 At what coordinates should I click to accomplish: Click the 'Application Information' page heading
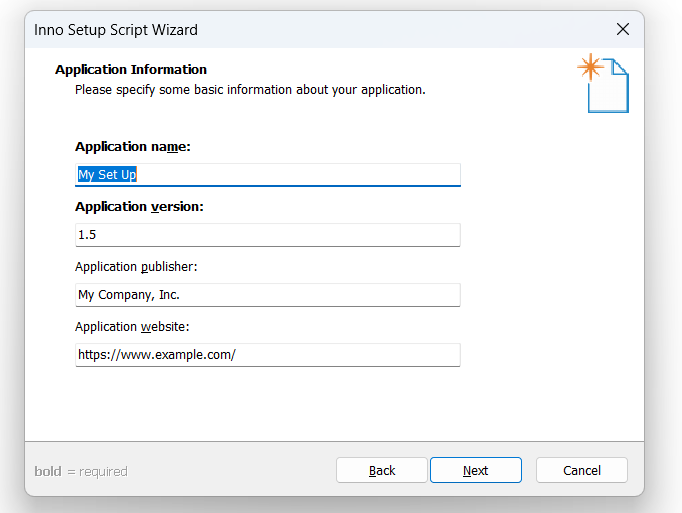click(x=131, y=70)
